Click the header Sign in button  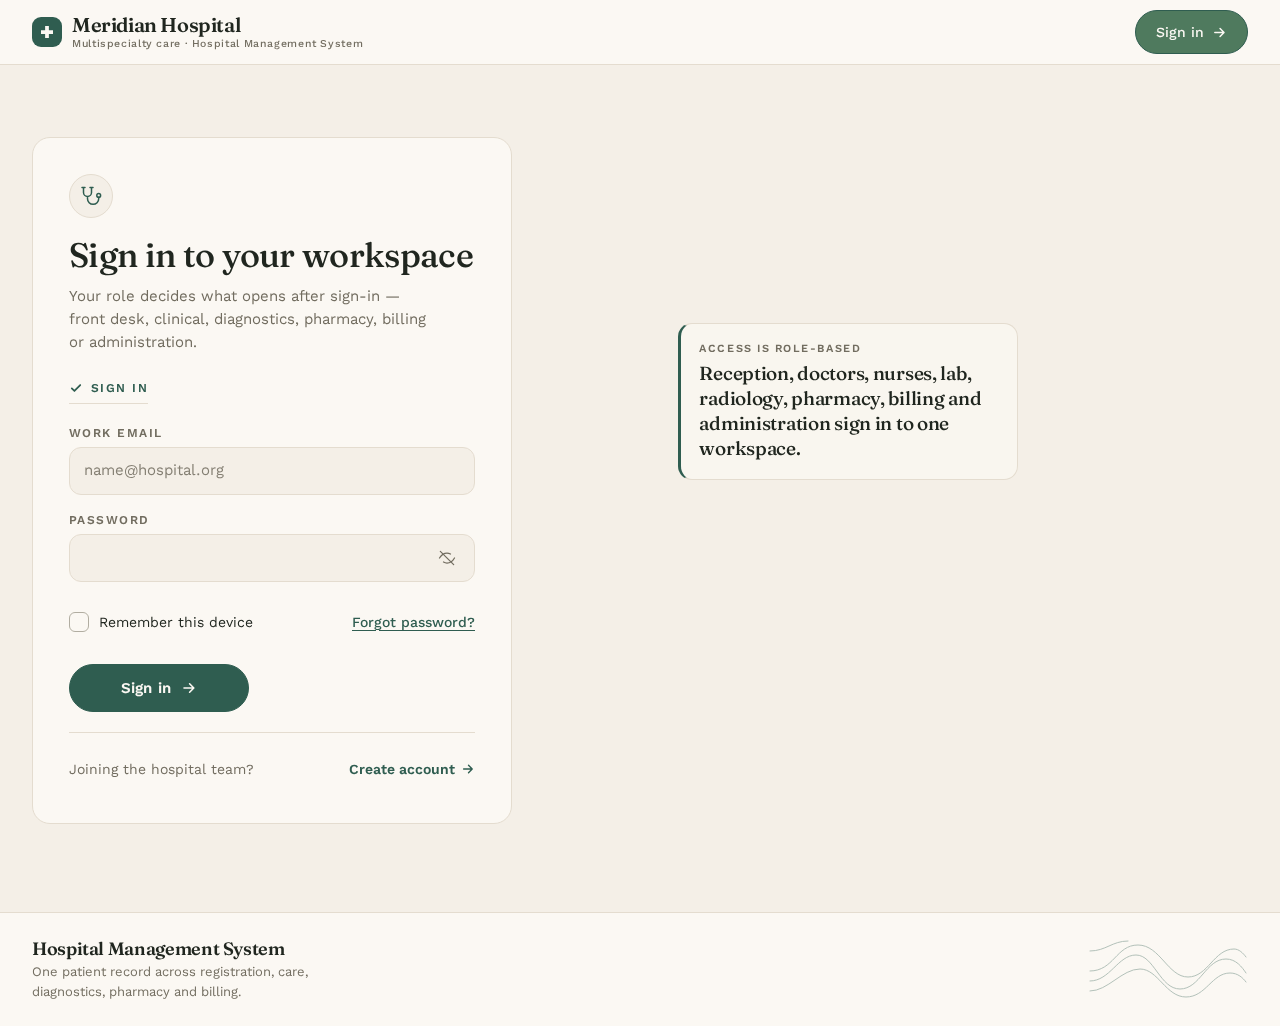1191,32
